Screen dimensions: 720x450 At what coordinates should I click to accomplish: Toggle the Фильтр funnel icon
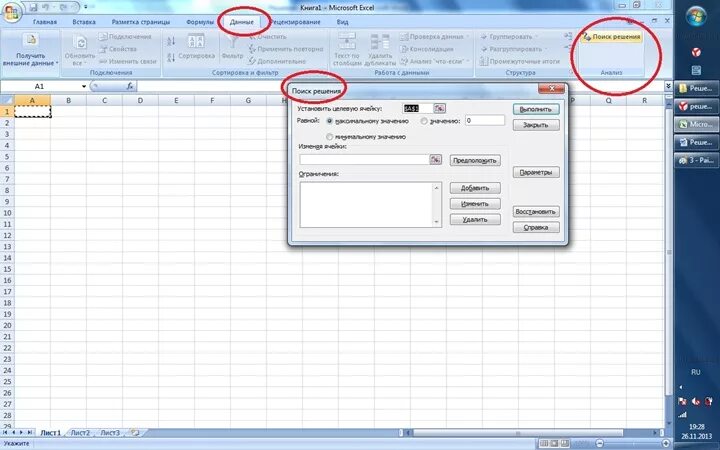(232, 41)
